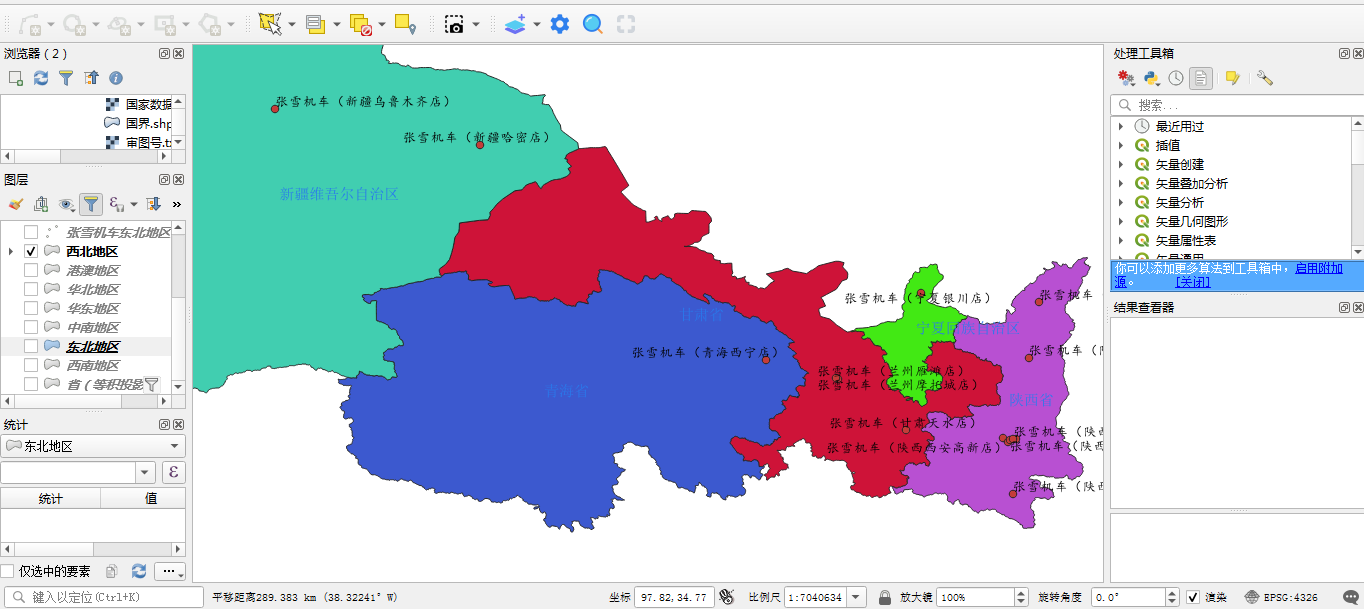1364x609 pixels.
Task: Click the Filter Browser funnel icon
Action: coord(66,77)
